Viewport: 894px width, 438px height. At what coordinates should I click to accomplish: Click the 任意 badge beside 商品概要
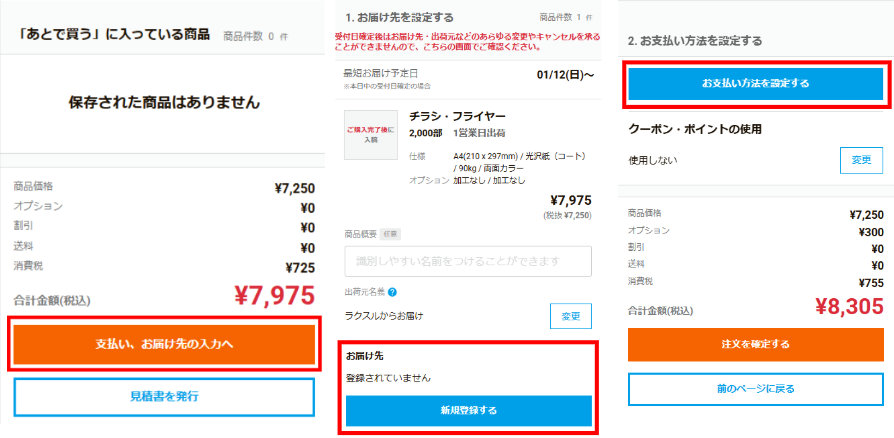click(x=390, y=234)
